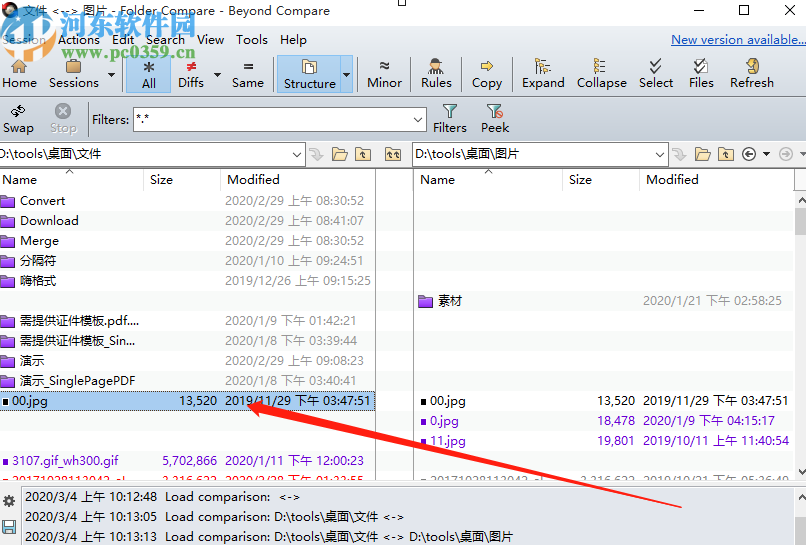Collapse all folders with Collapse
The image size is (806, 545).
coord(601,74)
